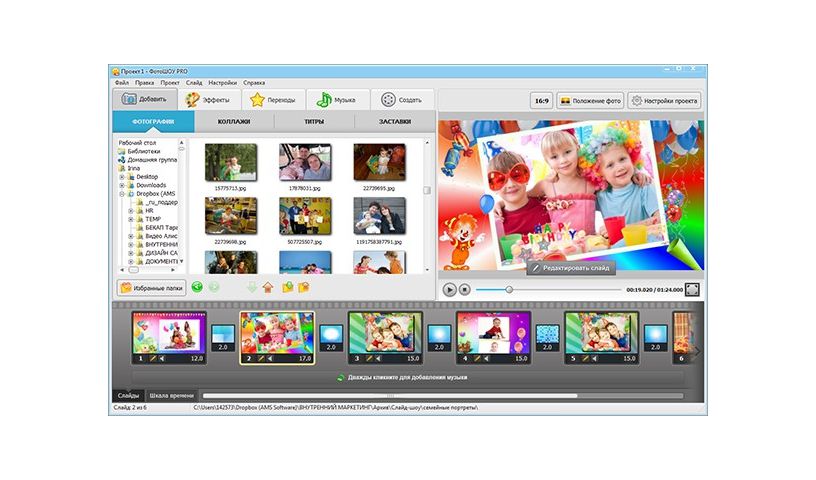Click the pencil edit icon on slide 2
This screenshot has height=480, width=816.
261,359
